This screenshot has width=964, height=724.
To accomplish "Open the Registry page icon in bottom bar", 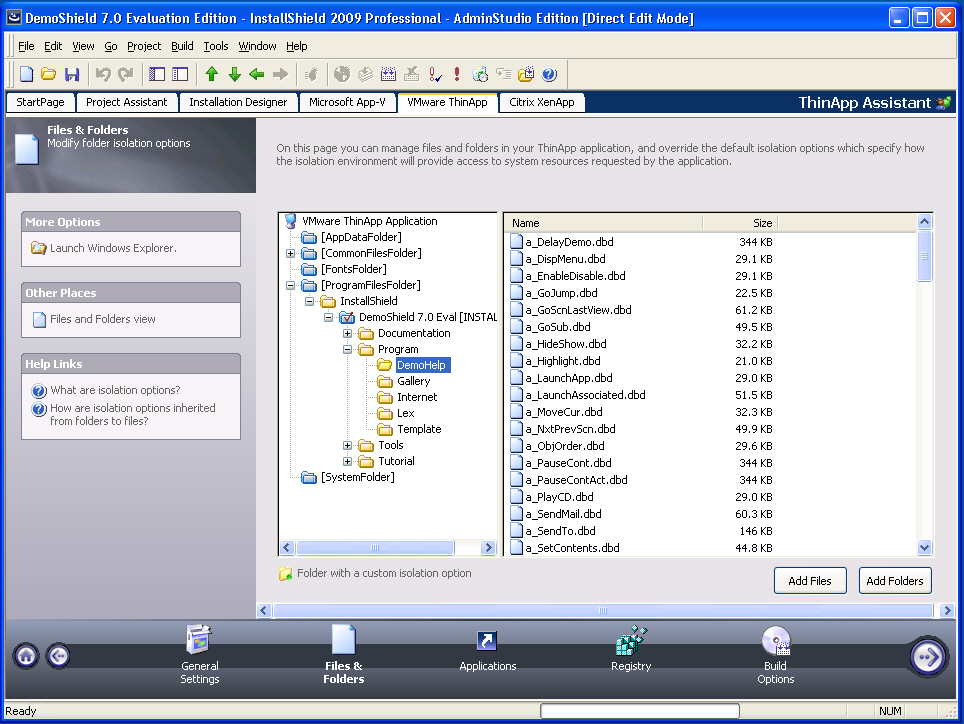I will click(x=631, y=642).
